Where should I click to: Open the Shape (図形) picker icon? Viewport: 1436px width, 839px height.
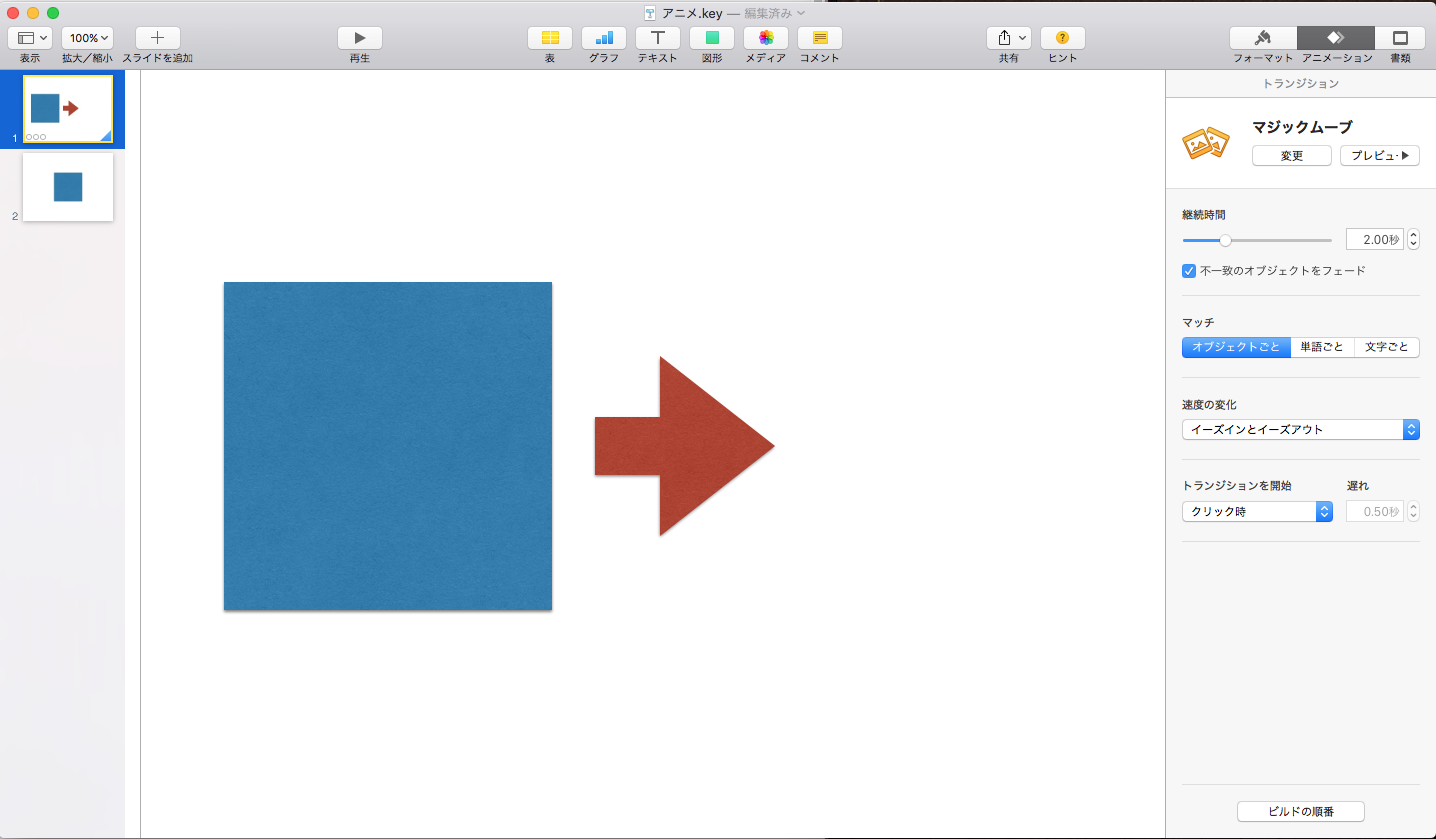pos(712,38)
